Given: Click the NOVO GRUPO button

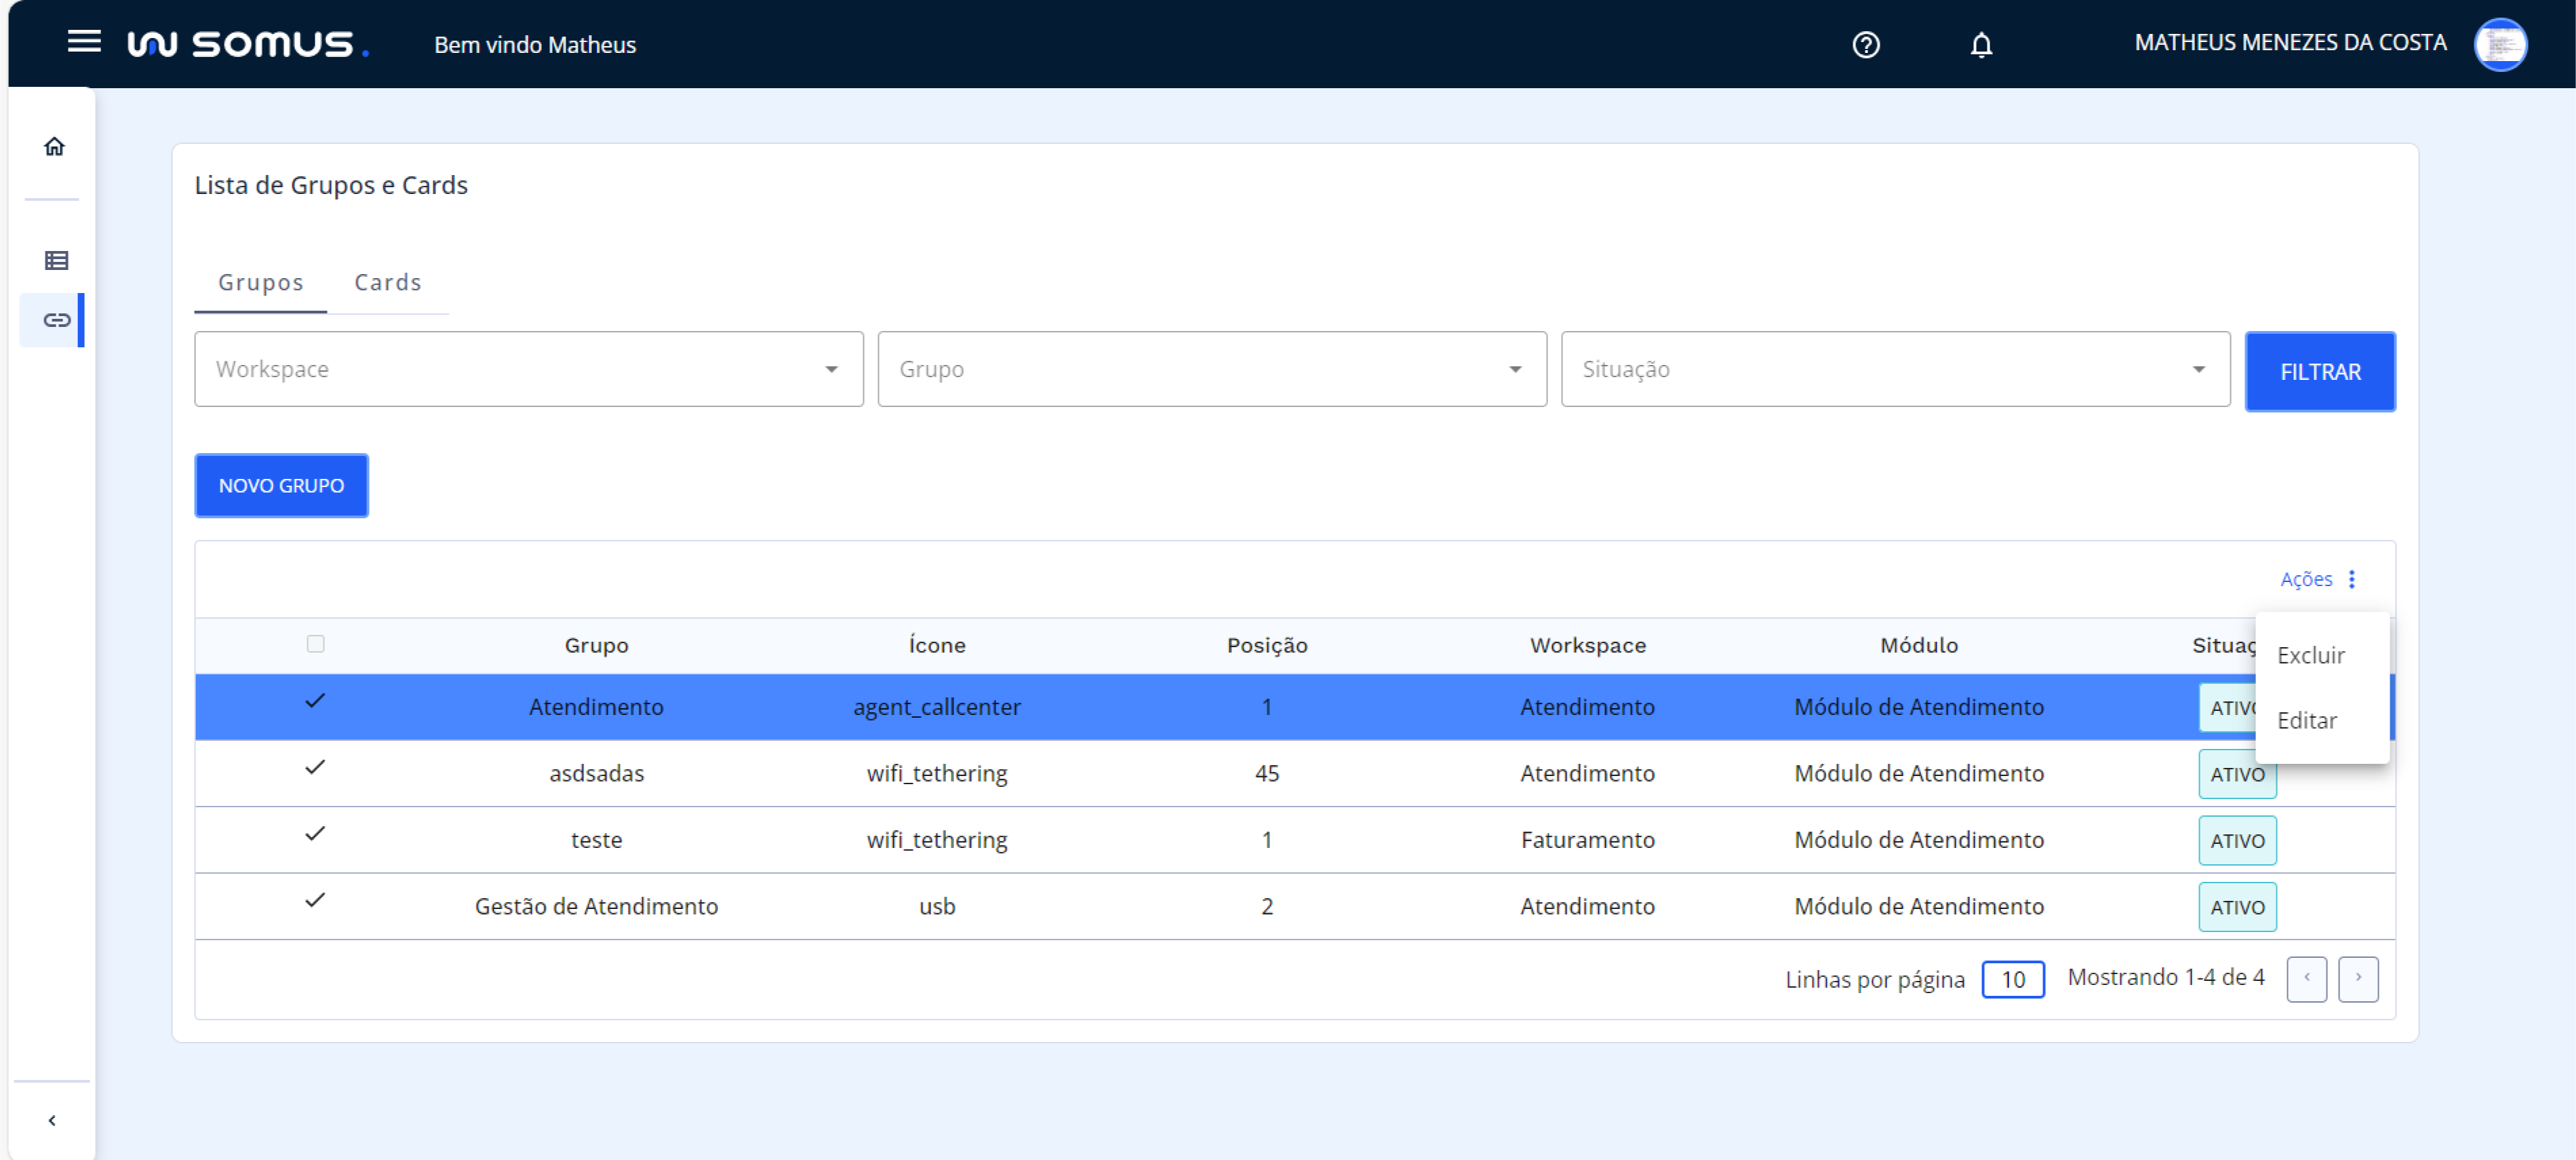Looking at the screenshot, I should (281, 486).
